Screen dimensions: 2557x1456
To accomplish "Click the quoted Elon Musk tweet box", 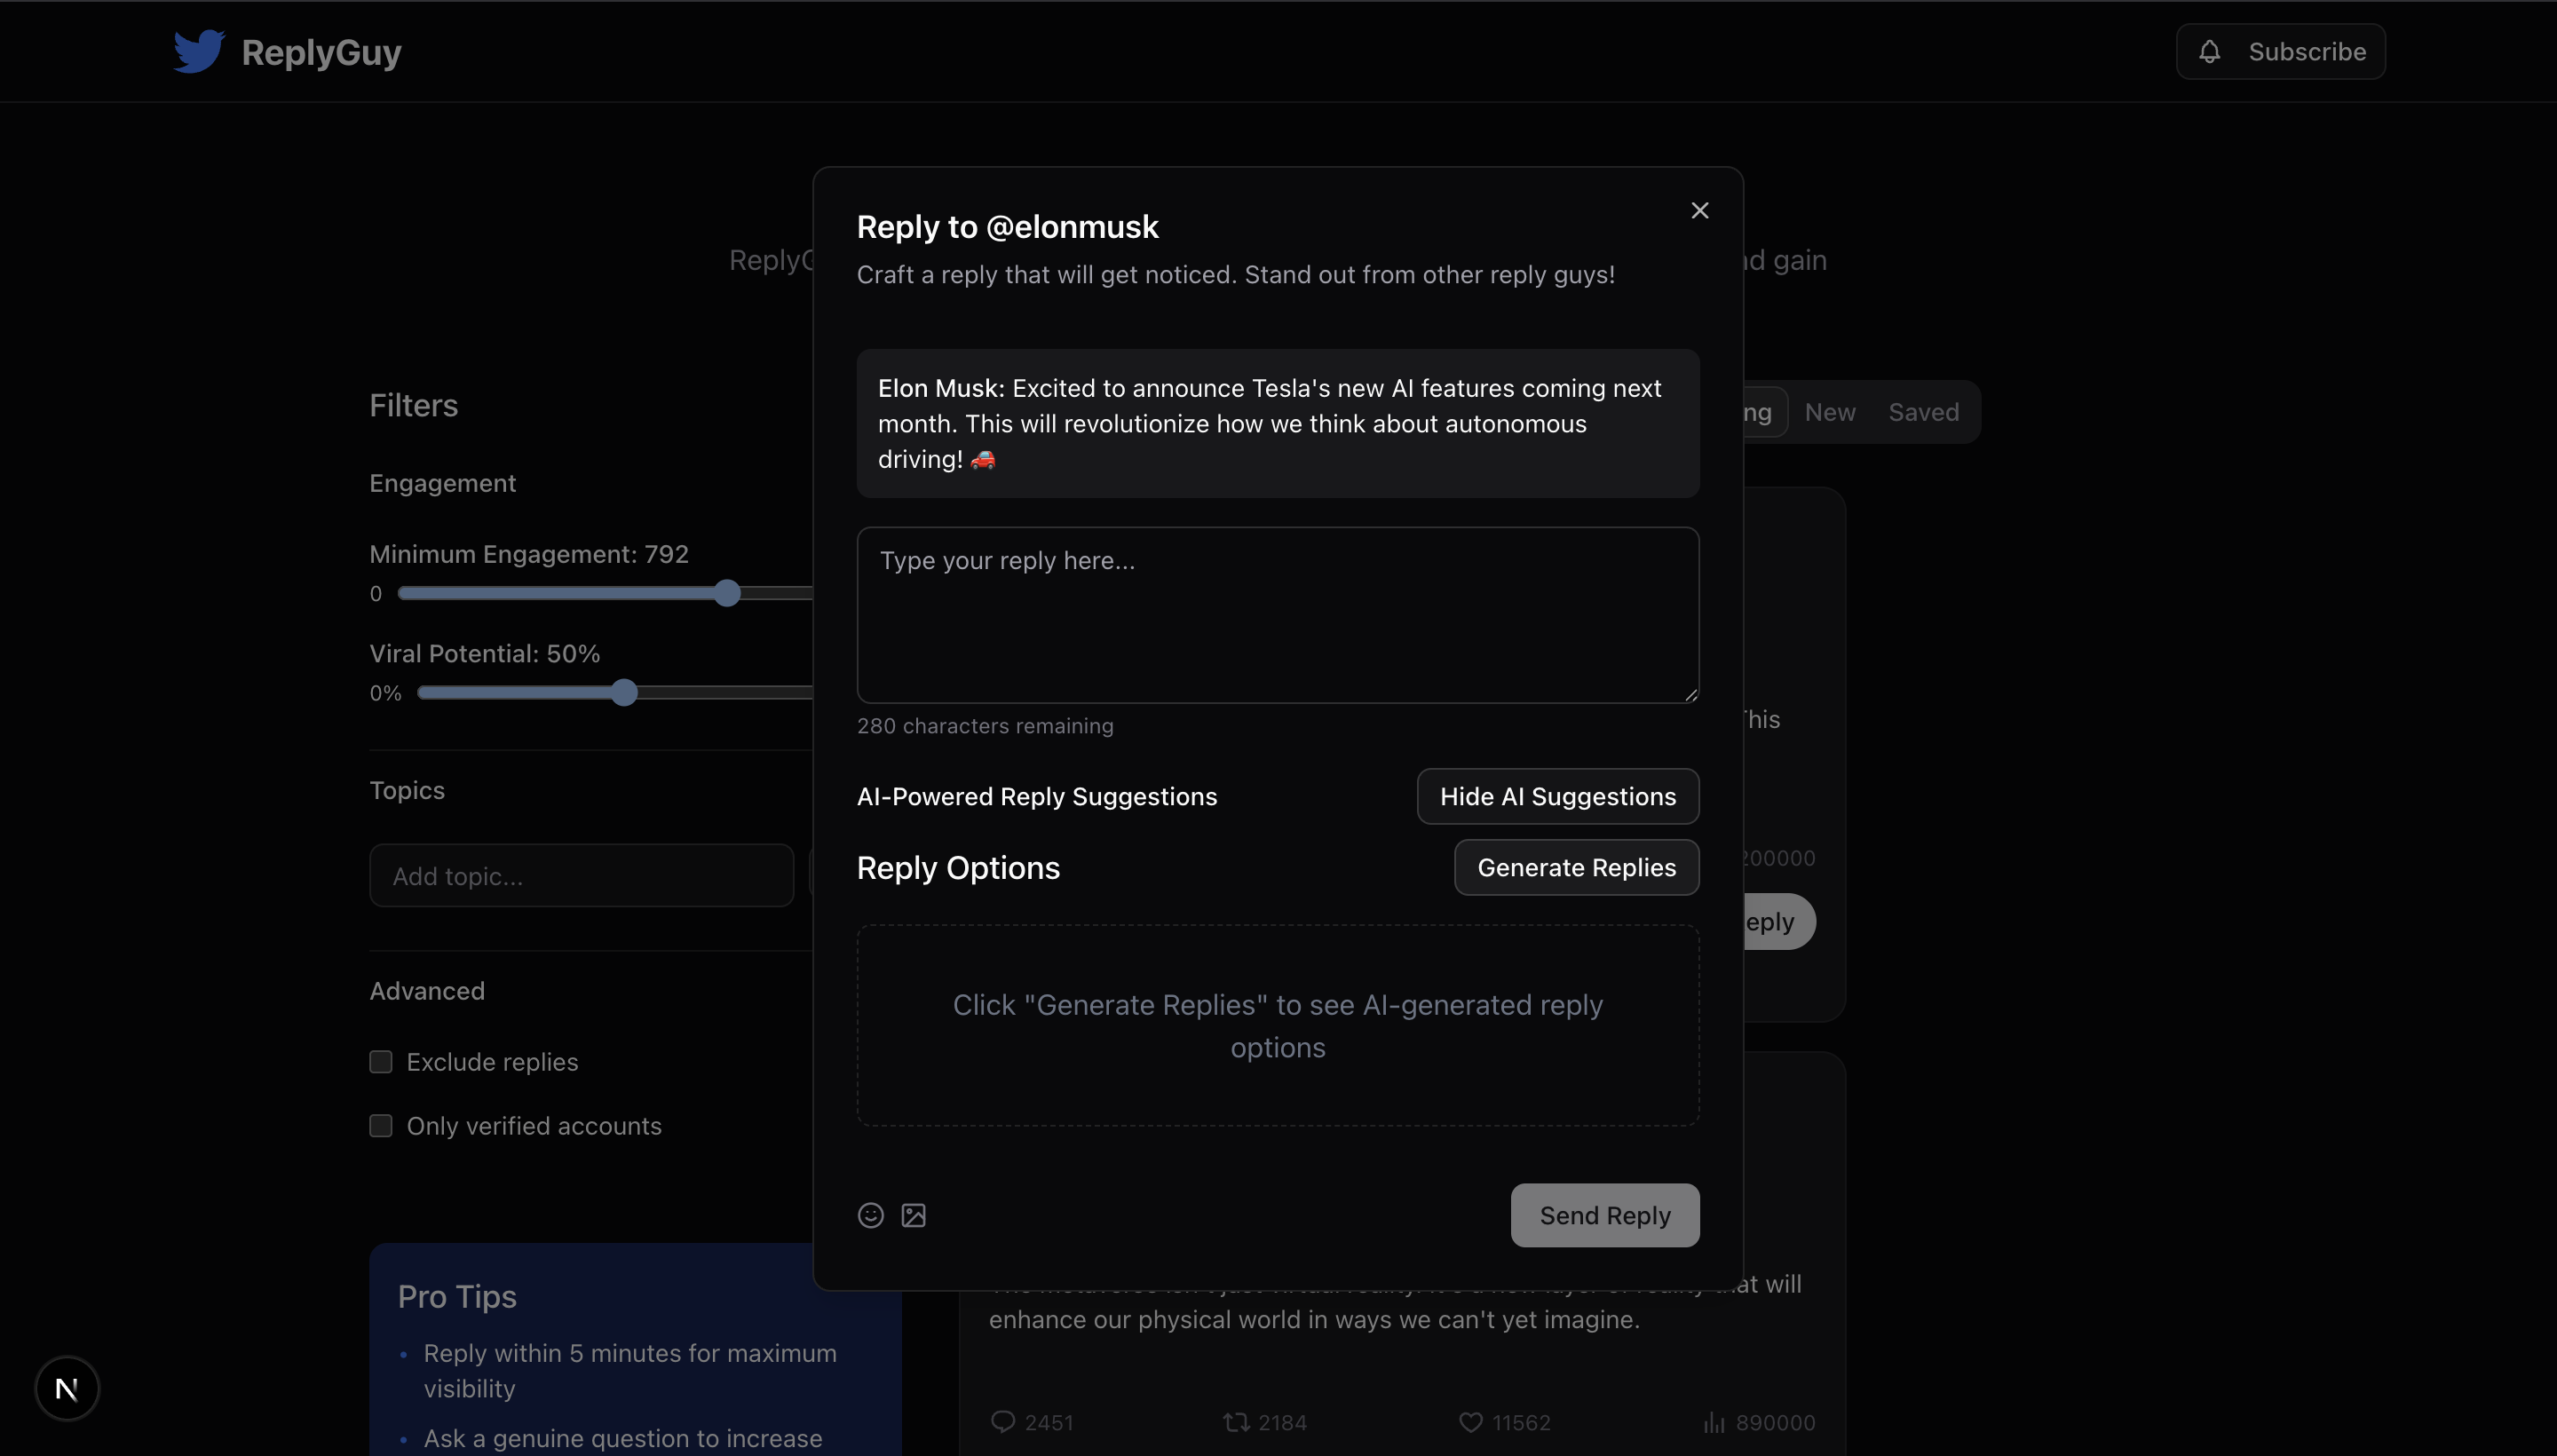I will tap(1277, 423).
